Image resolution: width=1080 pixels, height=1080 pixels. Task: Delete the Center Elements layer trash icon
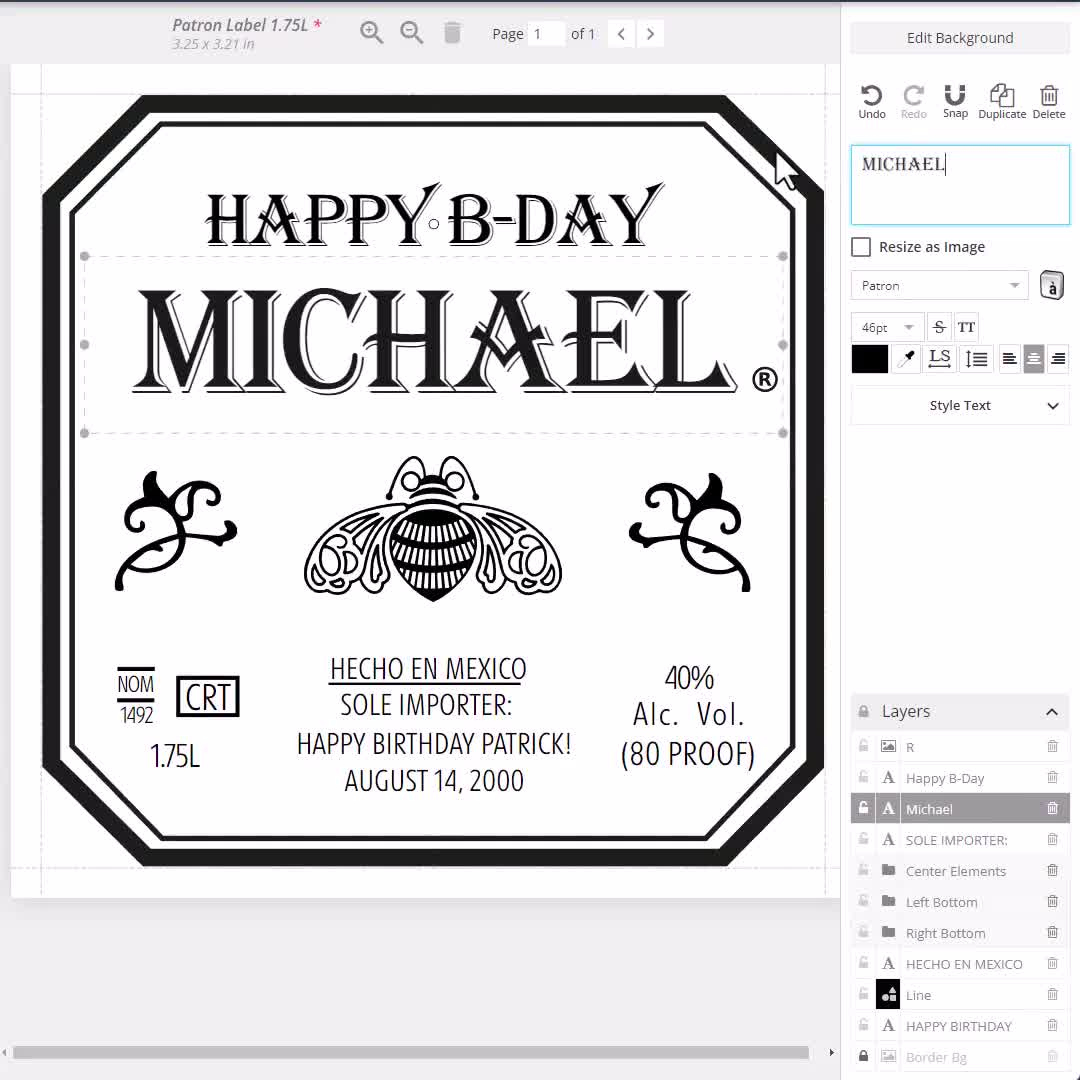(x=1052, y=870)
